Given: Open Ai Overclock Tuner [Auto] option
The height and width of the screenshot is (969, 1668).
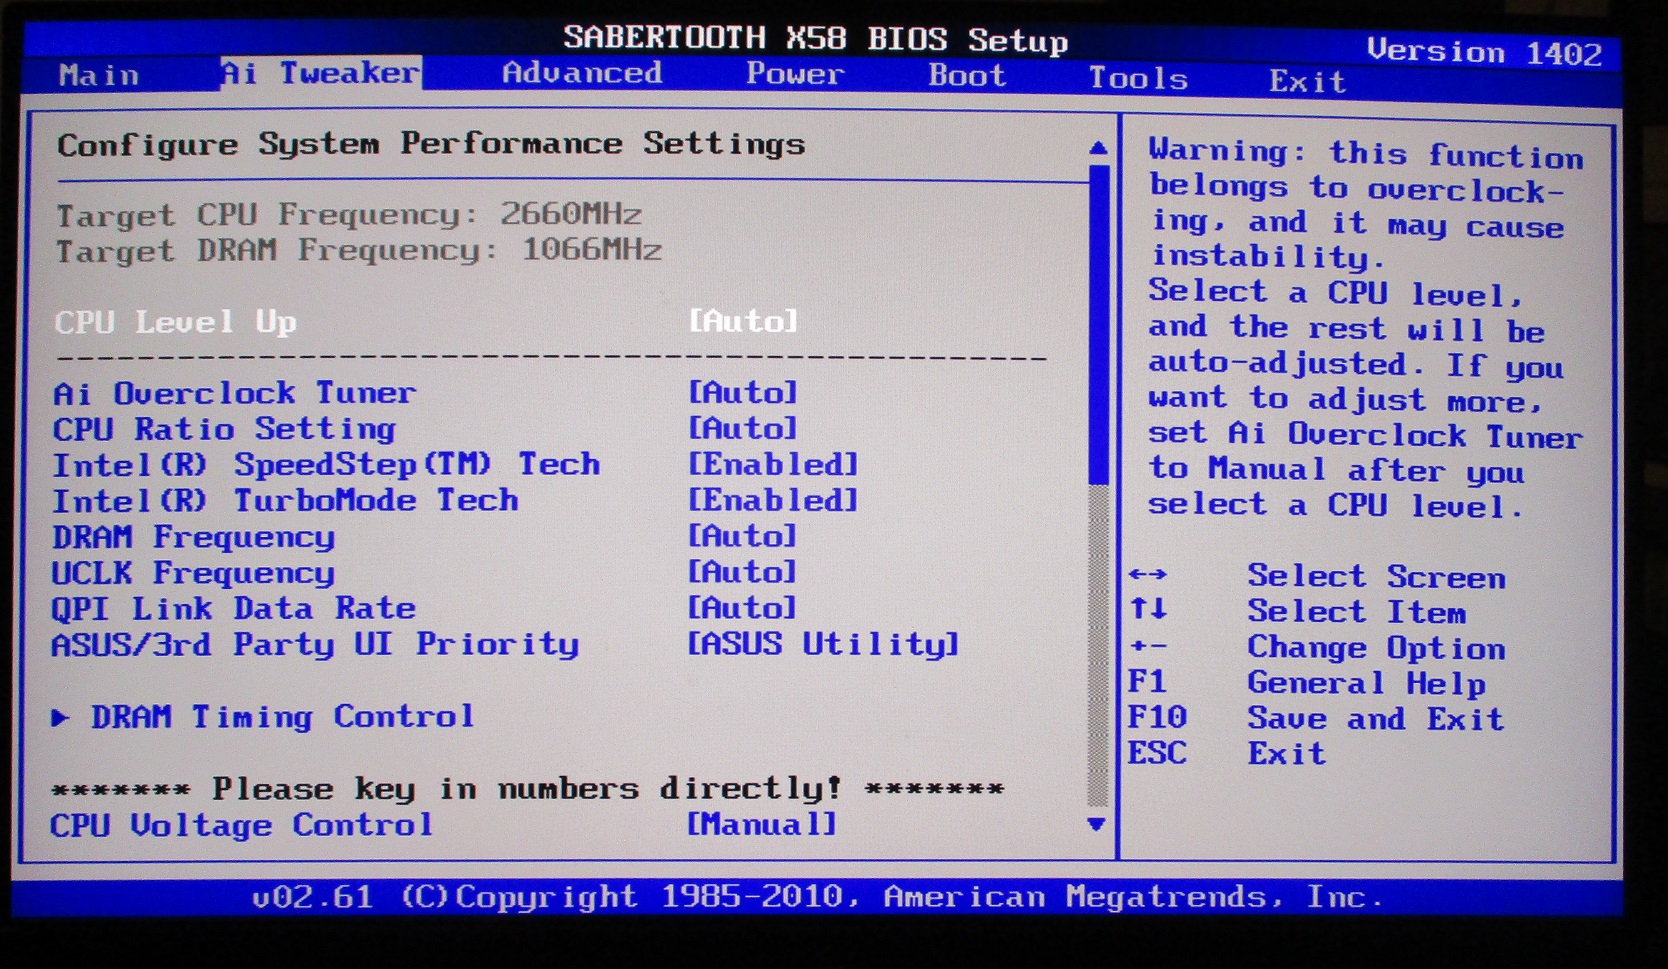Looking at the screenshot, I should tap(743, 392).
